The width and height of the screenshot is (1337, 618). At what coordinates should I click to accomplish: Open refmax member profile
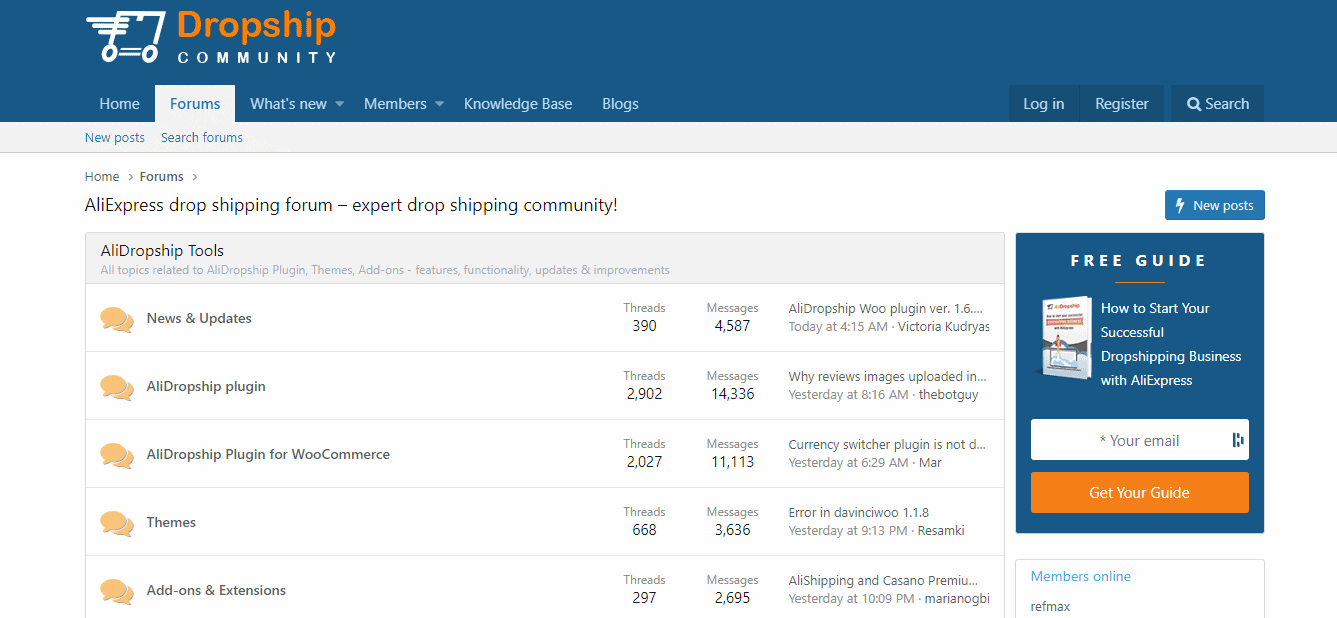click(x=1050, y=607)
